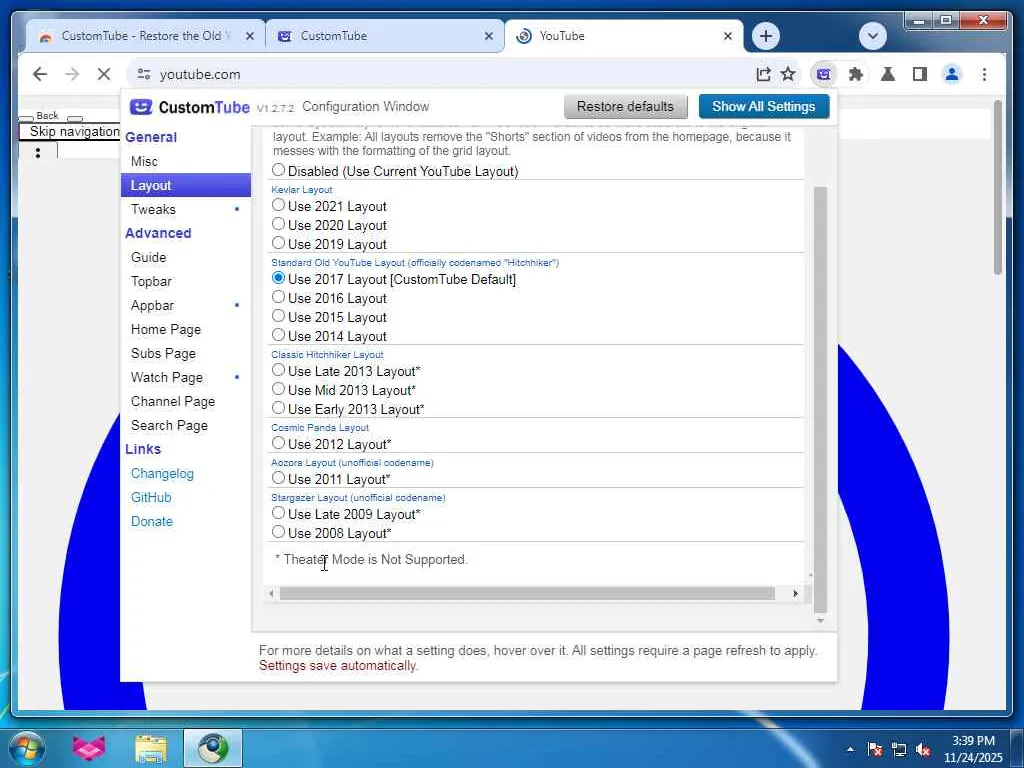
Task: Select Use 2015 Layout
Action: coord(278,316)
